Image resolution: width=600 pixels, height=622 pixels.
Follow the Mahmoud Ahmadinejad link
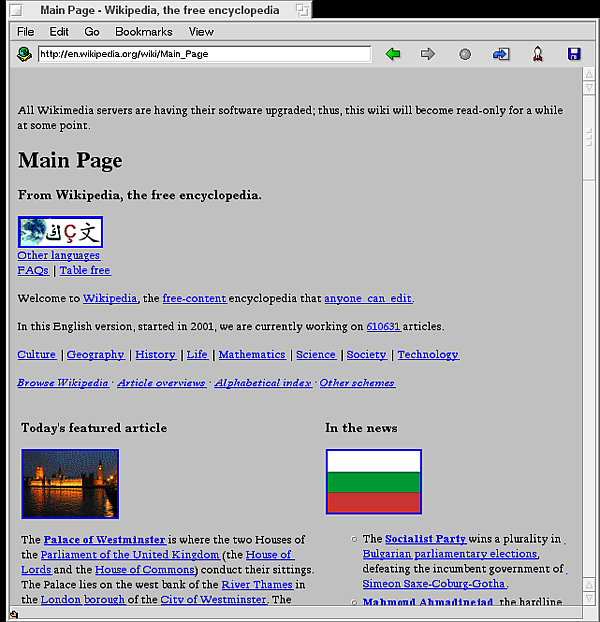tap(427, 601)
